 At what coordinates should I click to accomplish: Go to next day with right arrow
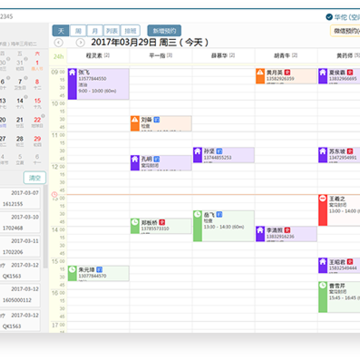(80, 43)
